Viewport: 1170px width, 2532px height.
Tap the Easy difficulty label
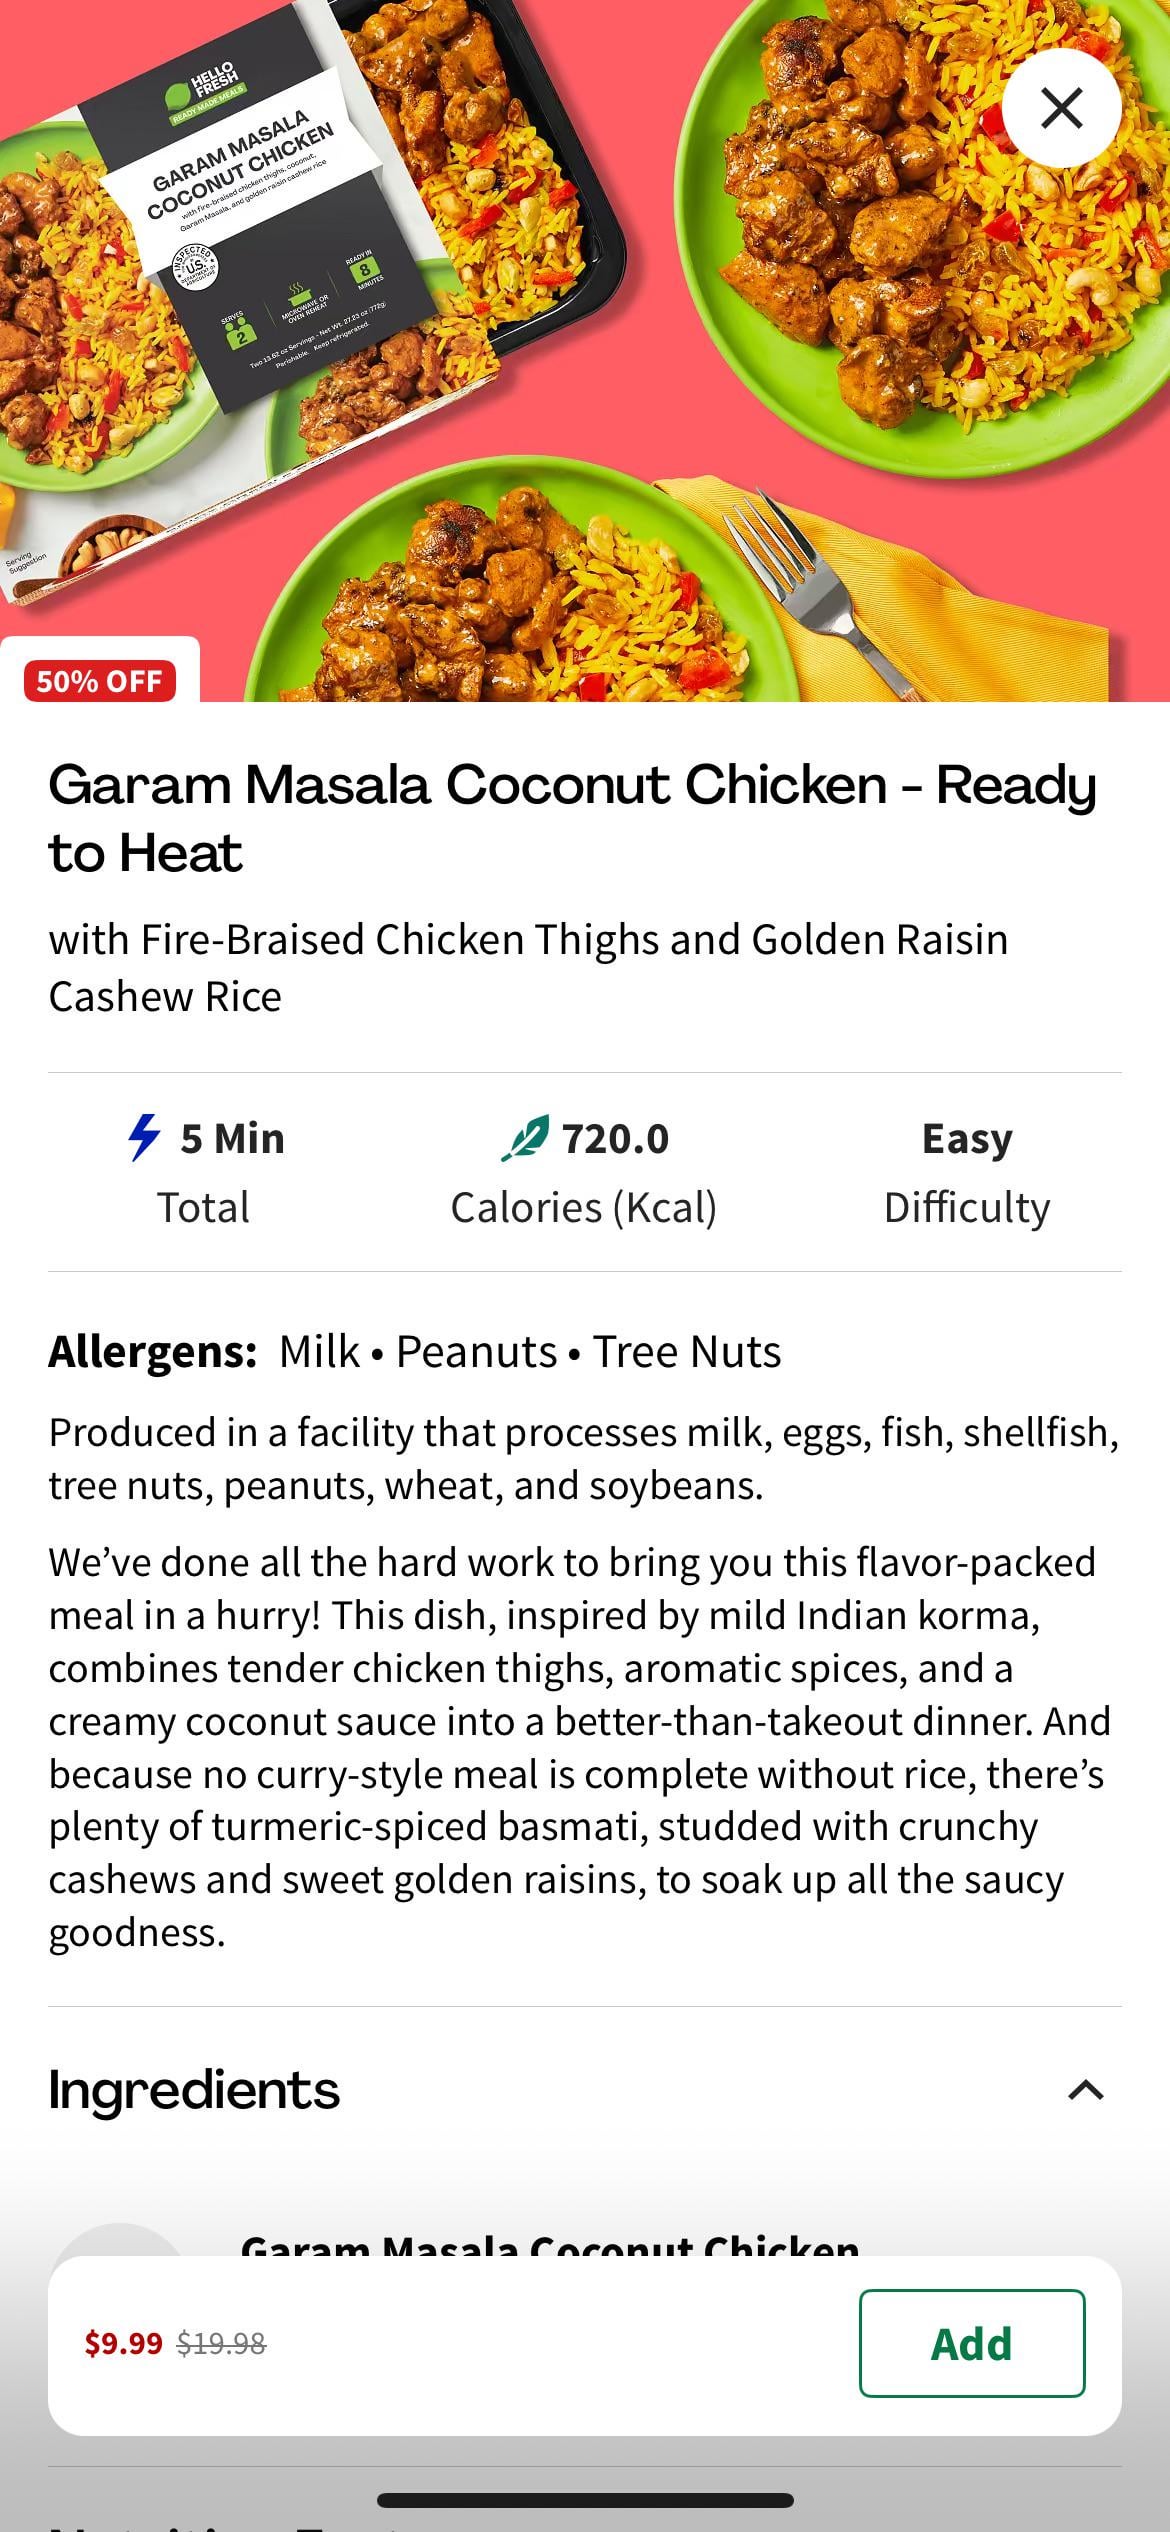(966, 1139)
